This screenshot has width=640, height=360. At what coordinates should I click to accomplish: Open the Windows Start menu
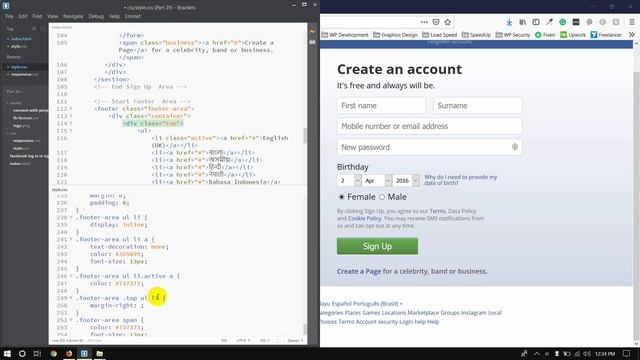[7, 353]
